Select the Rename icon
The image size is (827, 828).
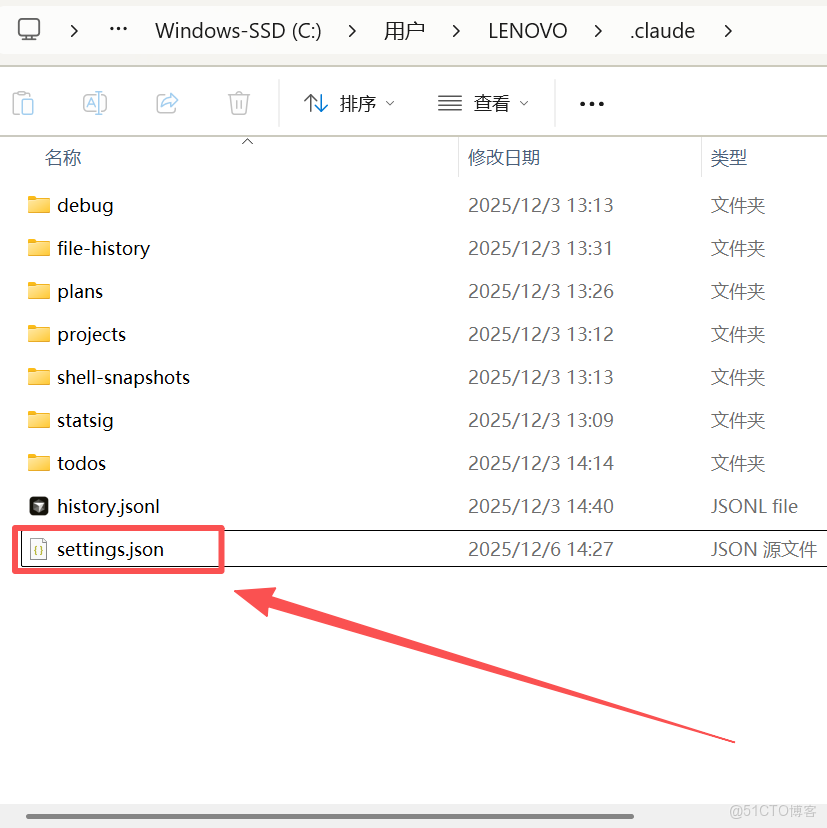pos(94,102)
